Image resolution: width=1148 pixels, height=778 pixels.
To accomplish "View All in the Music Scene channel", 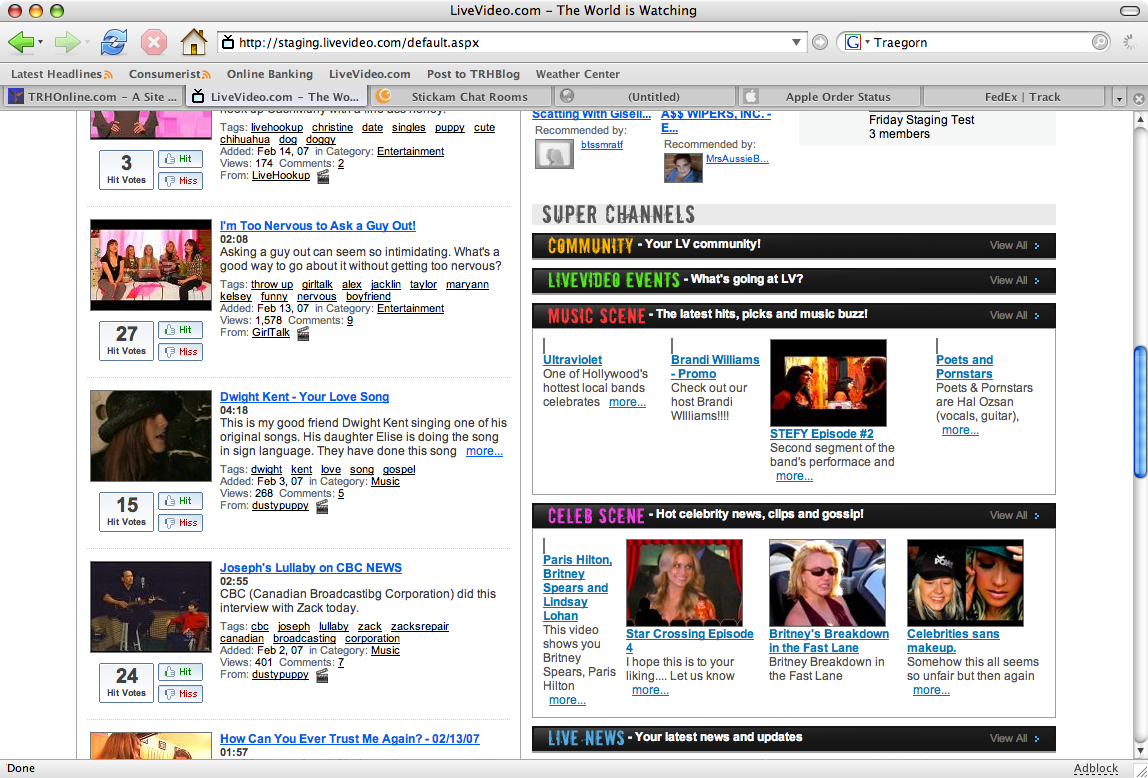I will click(1014, 315).
